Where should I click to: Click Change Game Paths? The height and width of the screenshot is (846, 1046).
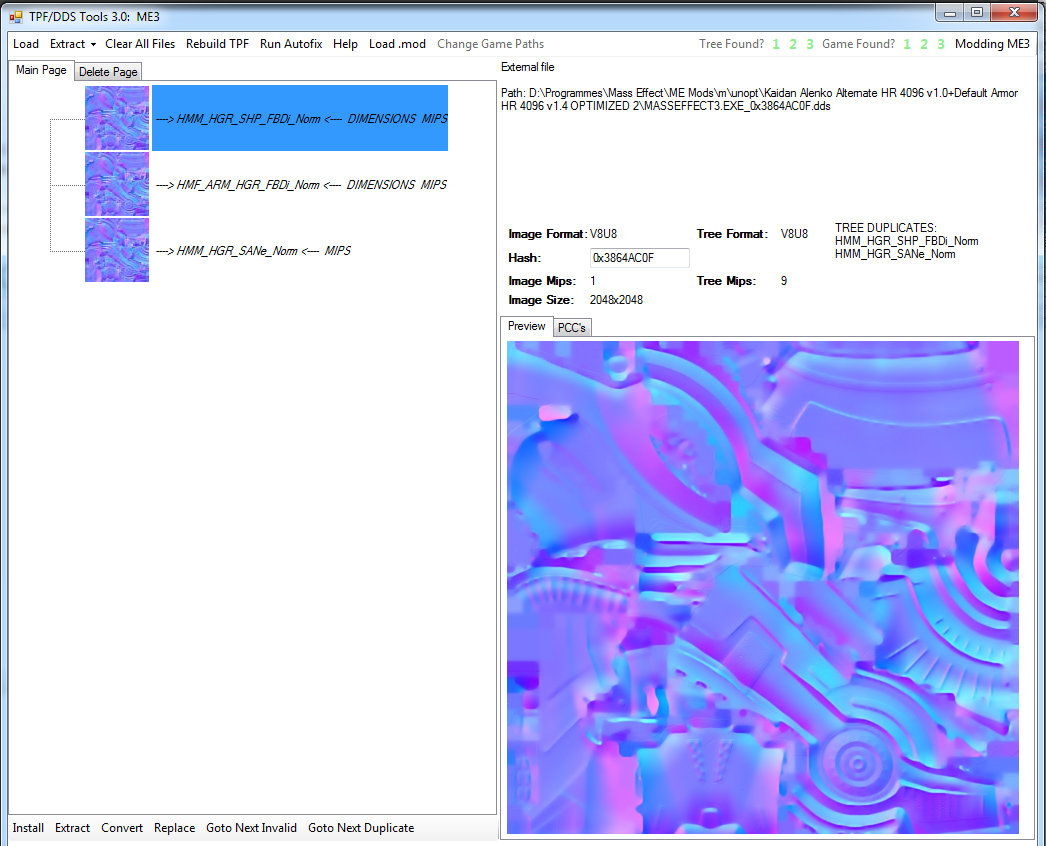pyautogui.click(x=490, y=44)
